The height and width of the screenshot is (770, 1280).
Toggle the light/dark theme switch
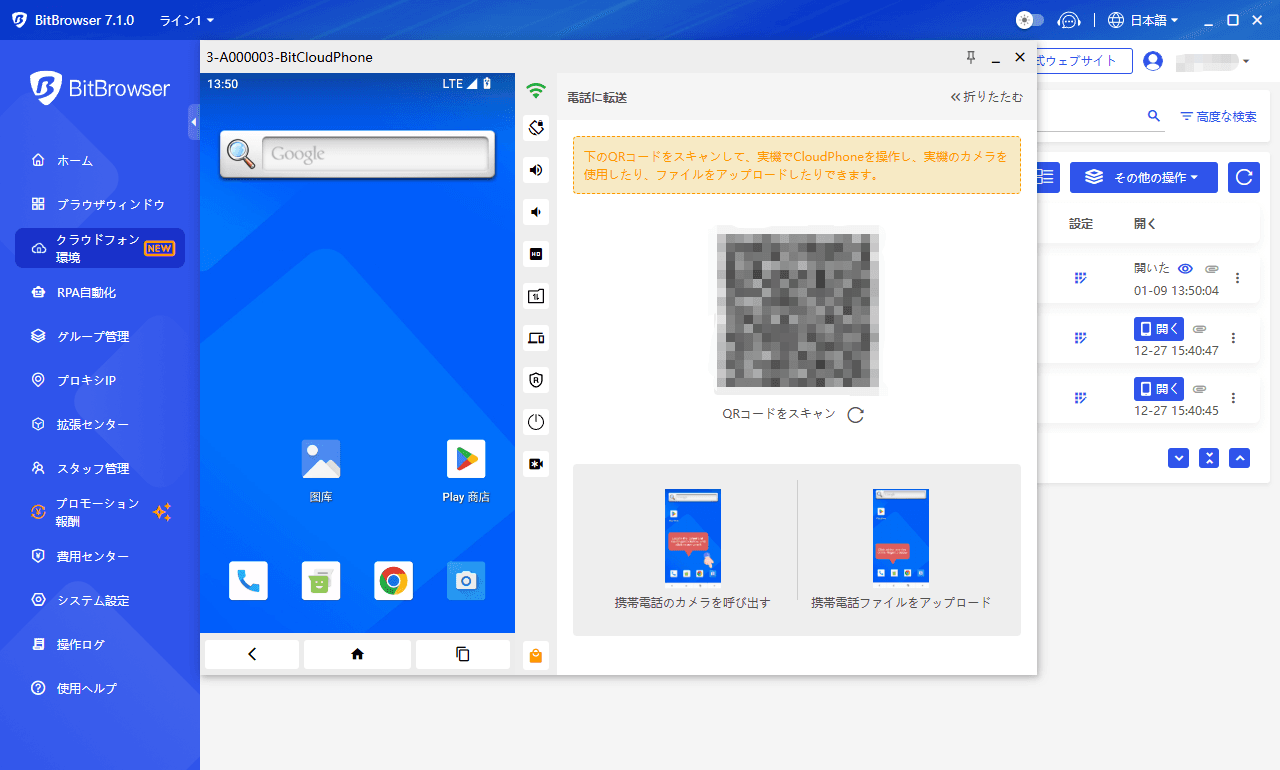coord(1029,20)
